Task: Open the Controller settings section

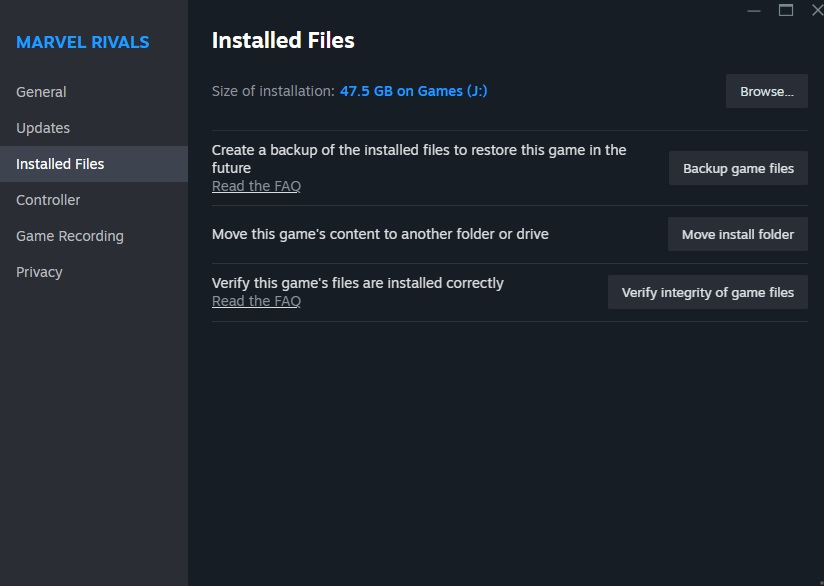Action: coord(48,200)
